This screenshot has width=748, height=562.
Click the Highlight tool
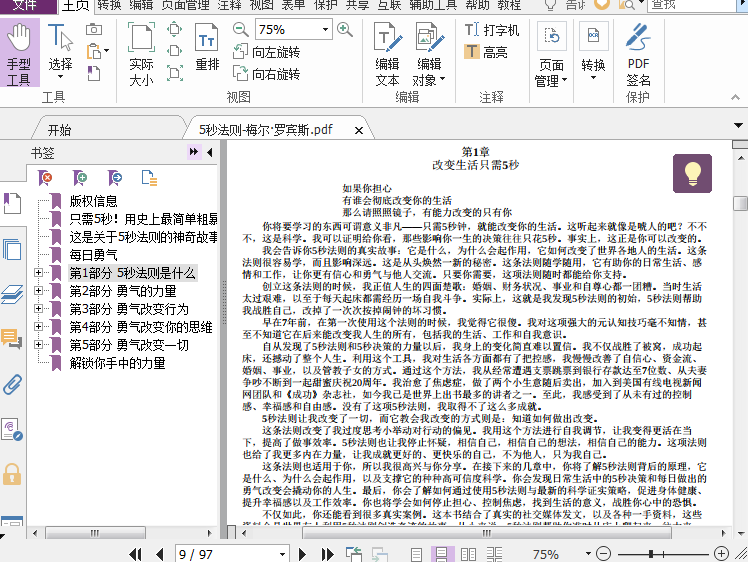click(x=486, y=53)
